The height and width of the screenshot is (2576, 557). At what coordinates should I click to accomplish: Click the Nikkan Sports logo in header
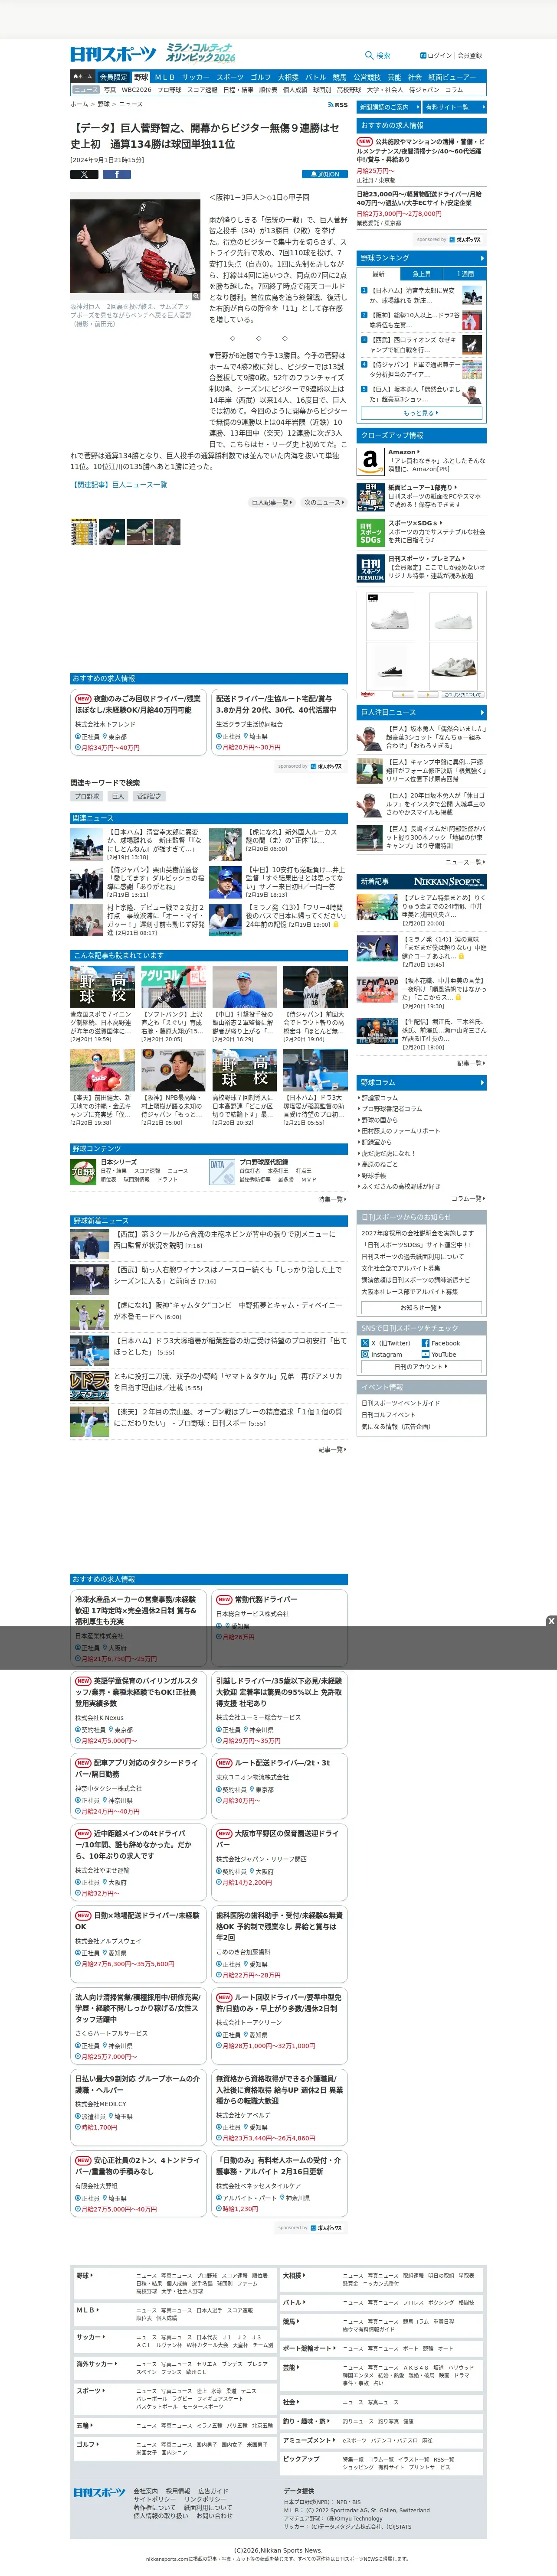click(x=112, y=54)
